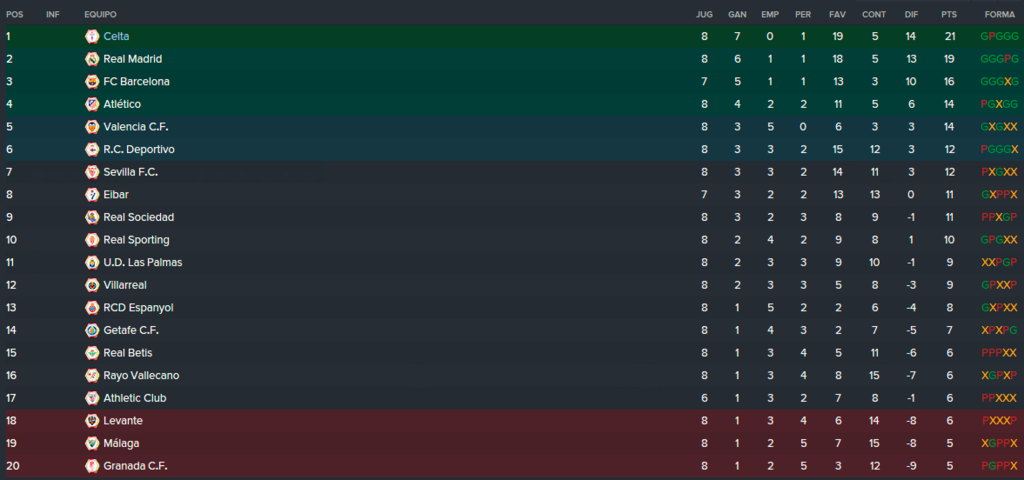Select the Athletic Club team name
1024x480 pixels.
tap(135, 398)
